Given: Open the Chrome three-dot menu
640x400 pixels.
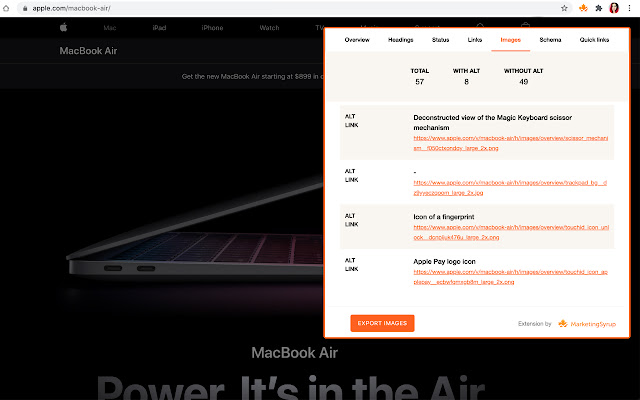Looking at the screenshot, I should tap(629, 8).
